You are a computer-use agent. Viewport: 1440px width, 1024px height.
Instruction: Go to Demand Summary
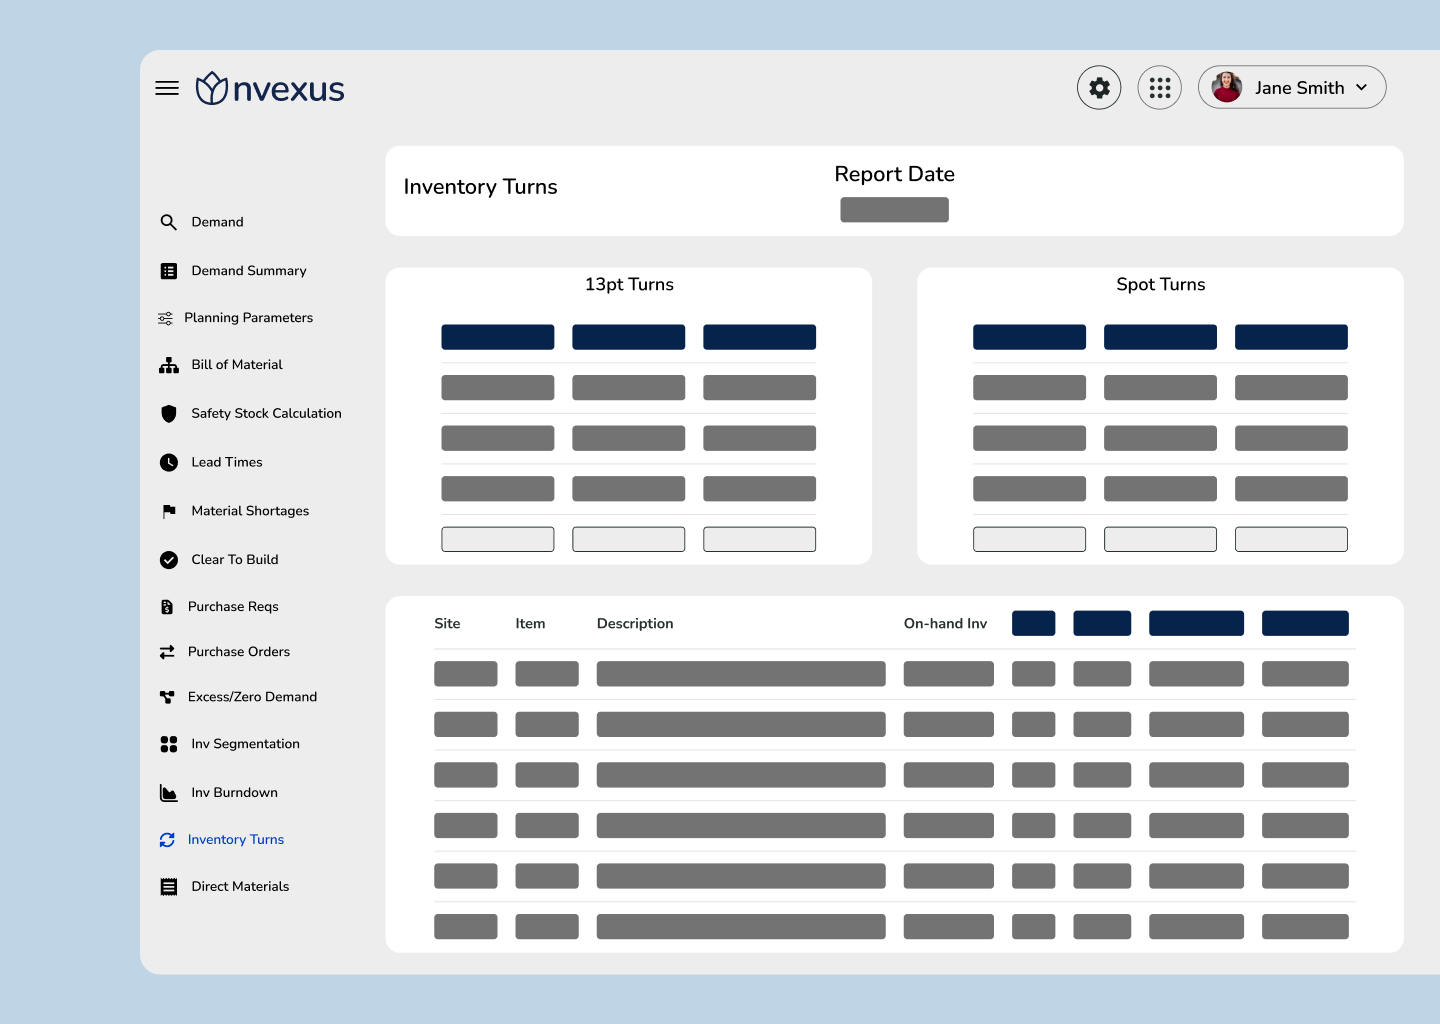click(249, 271)
